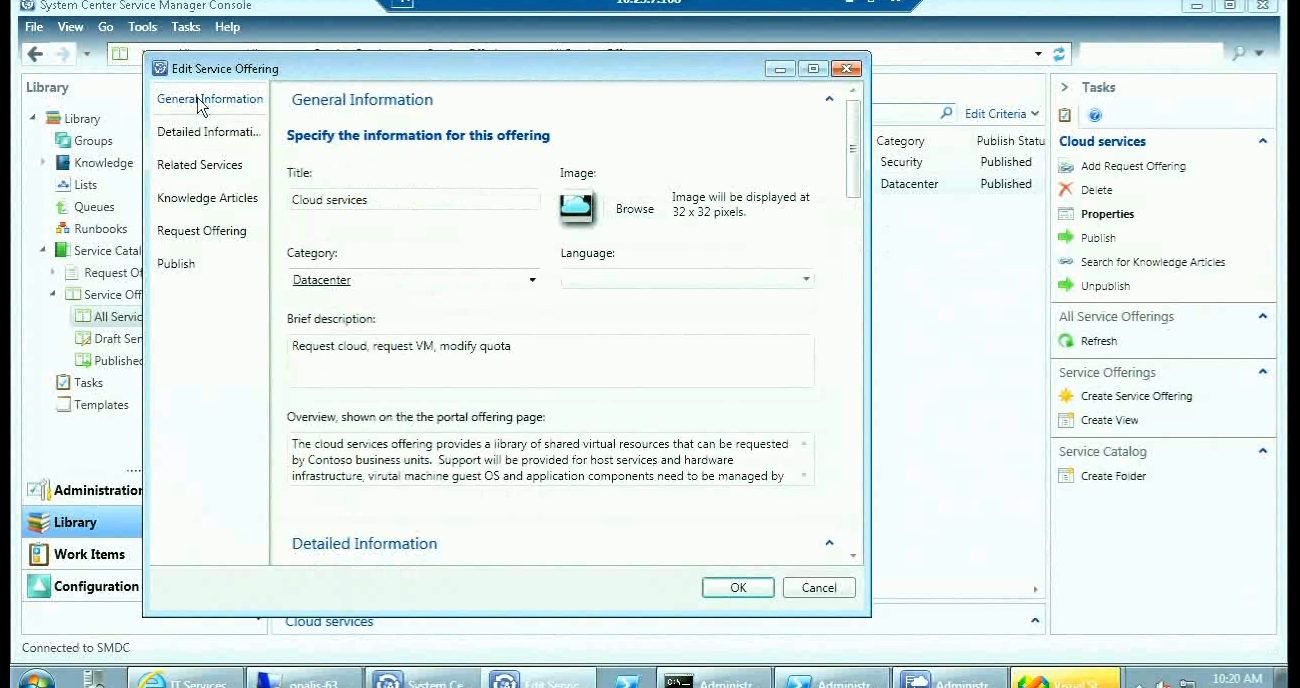
Task: Go to Knowledge Articles in dialog sidebar
Action: [x=208, y=198]
